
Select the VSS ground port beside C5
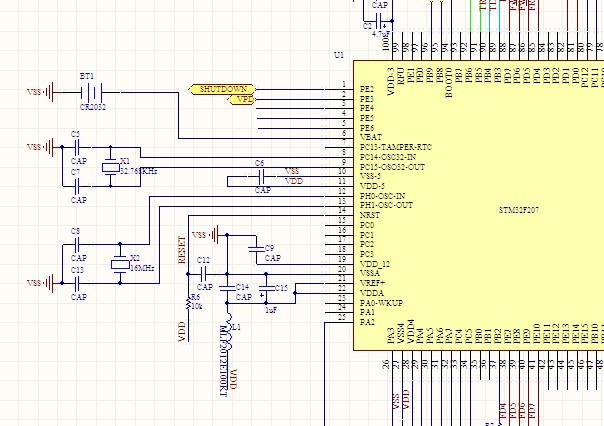click(40, 147)
